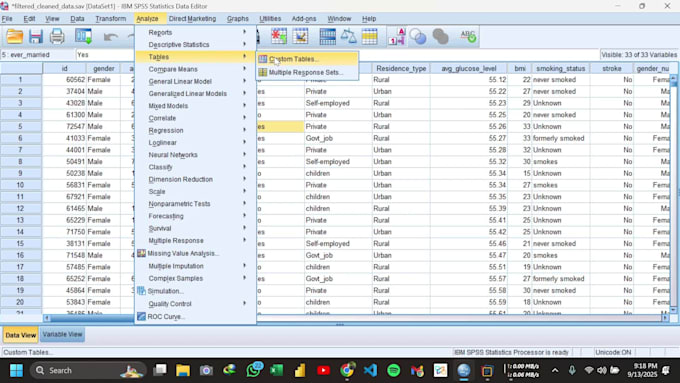Click Missing Value Analysis menu entry
Viewport: 680px width, 383px height.
point(195,253)
